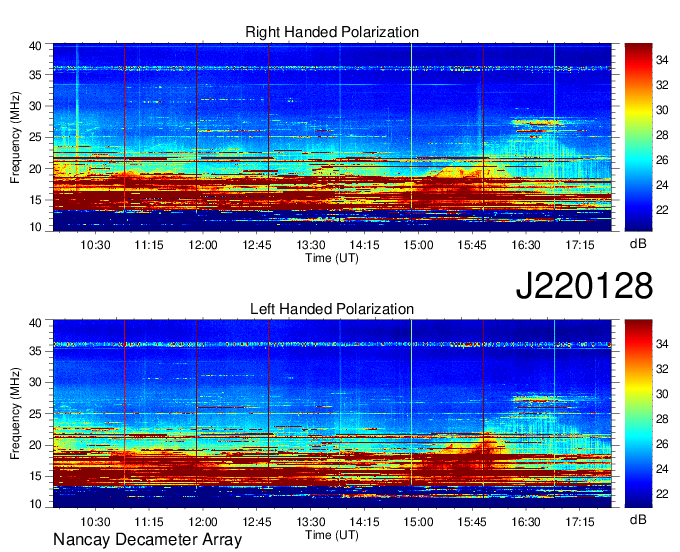The image size is (680, 552).
Task: Click the dB unit label under Left Handed color bar
Action: [638, 519]
